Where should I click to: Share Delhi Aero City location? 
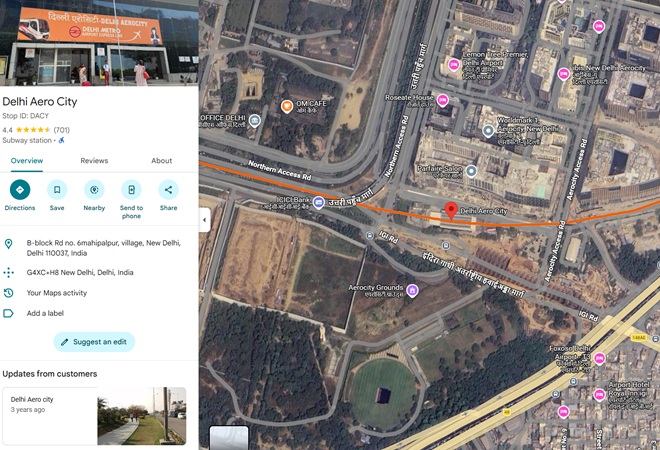pos(168,190)
